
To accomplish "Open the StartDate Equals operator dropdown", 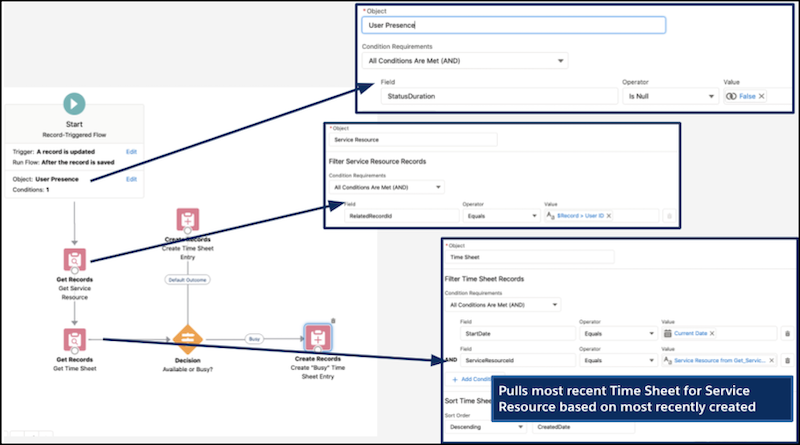I will point(618,333).
